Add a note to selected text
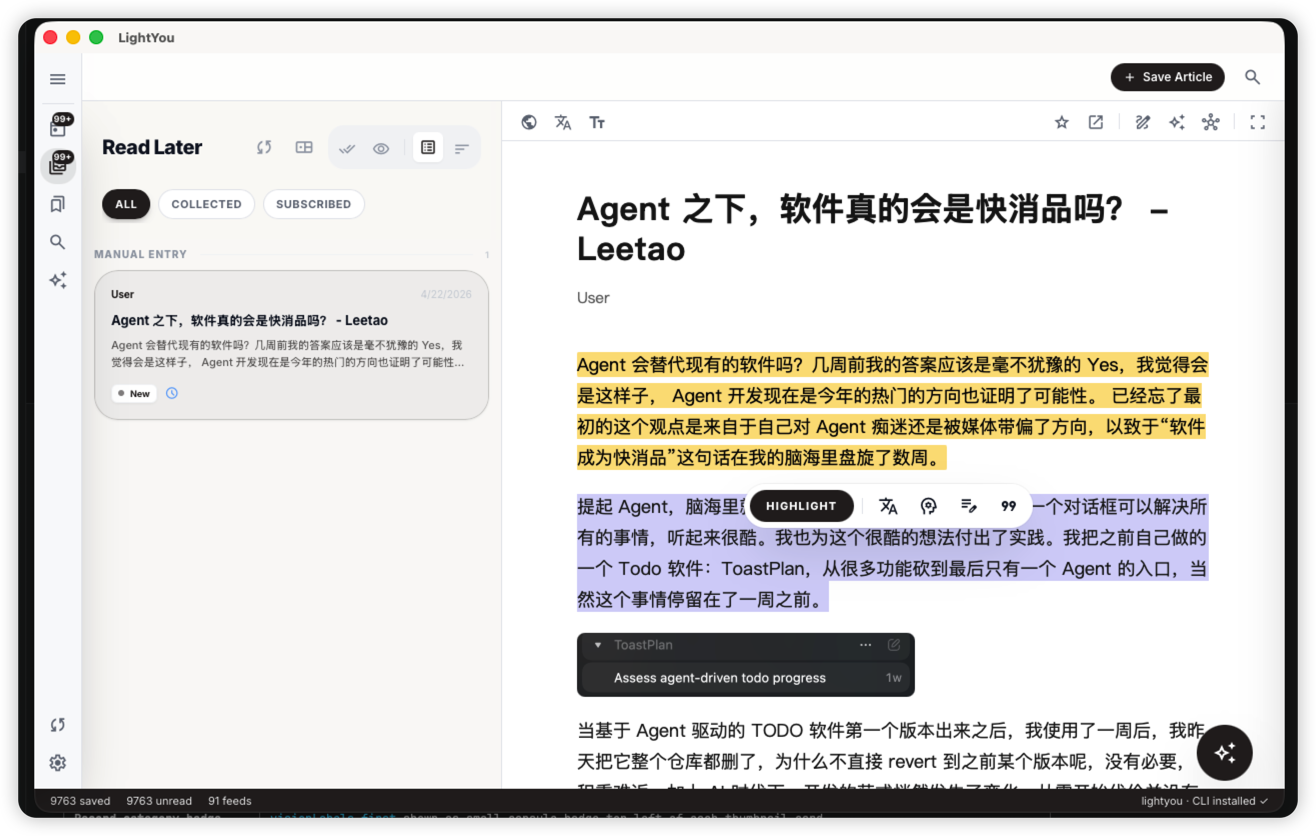 coord(968,506)
